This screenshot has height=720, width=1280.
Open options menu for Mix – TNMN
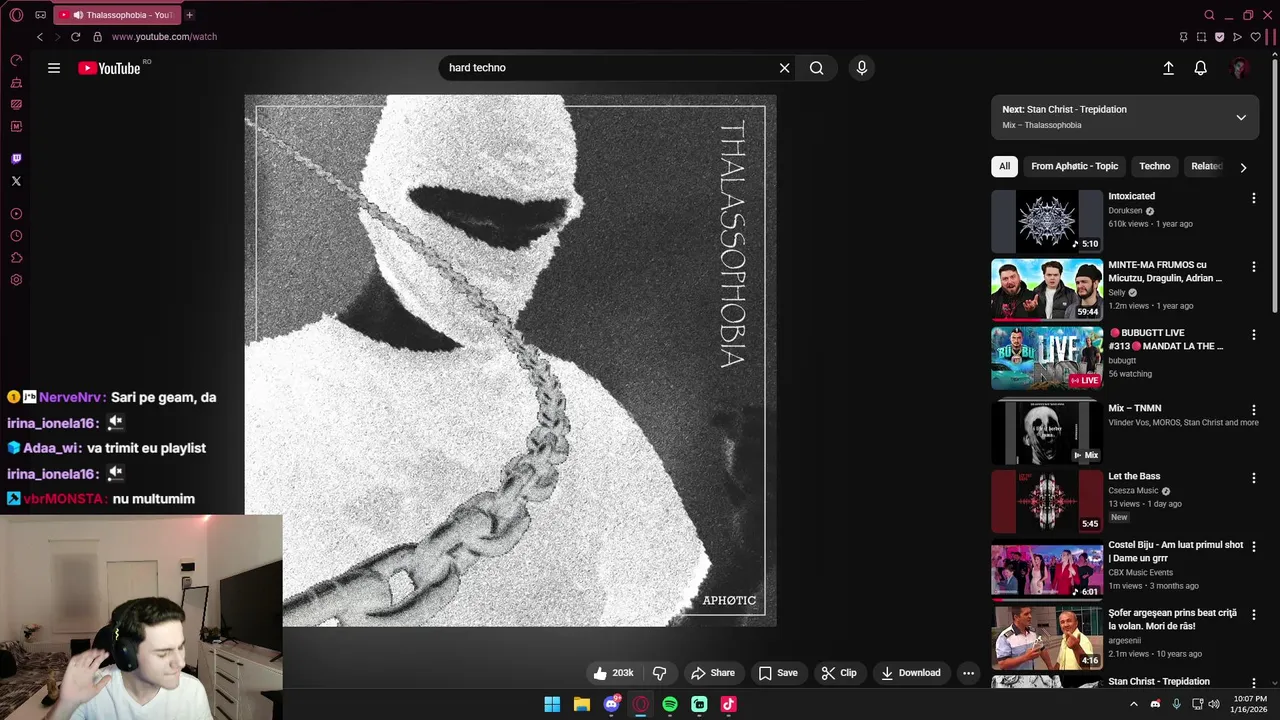(x=1253, y=410)
